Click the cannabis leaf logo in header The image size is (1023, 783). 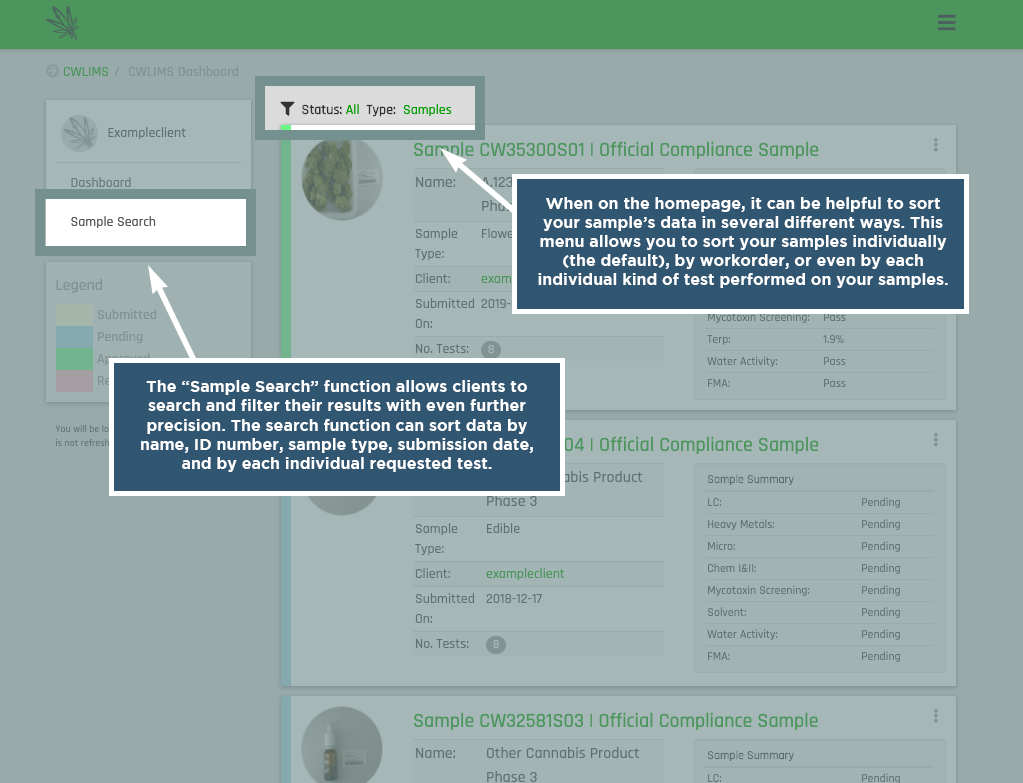click(63, 23)
